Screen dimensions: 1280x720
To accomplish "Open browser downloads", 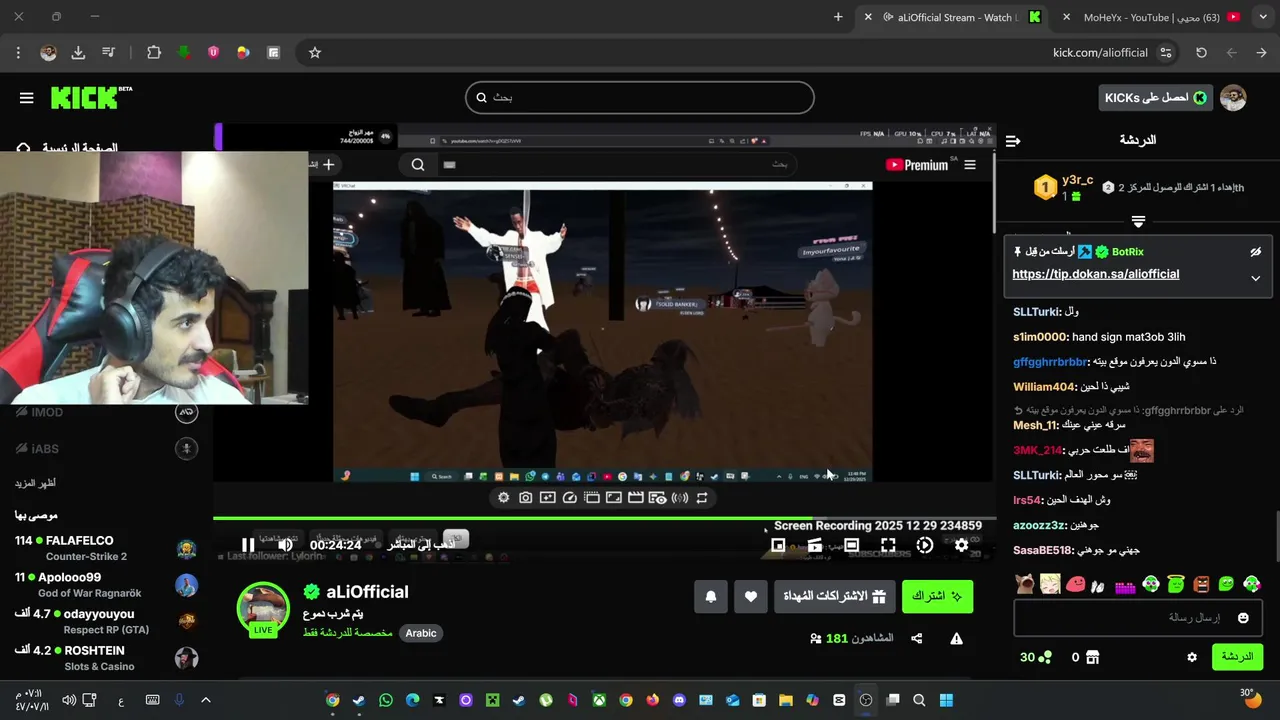I will [78, 53].
